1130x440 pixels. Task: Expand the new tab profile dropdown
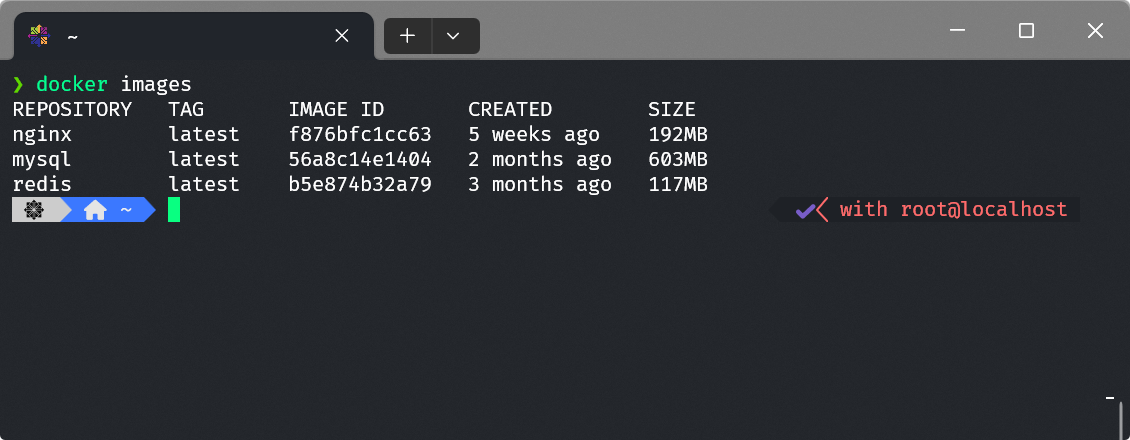click(453, 36)
